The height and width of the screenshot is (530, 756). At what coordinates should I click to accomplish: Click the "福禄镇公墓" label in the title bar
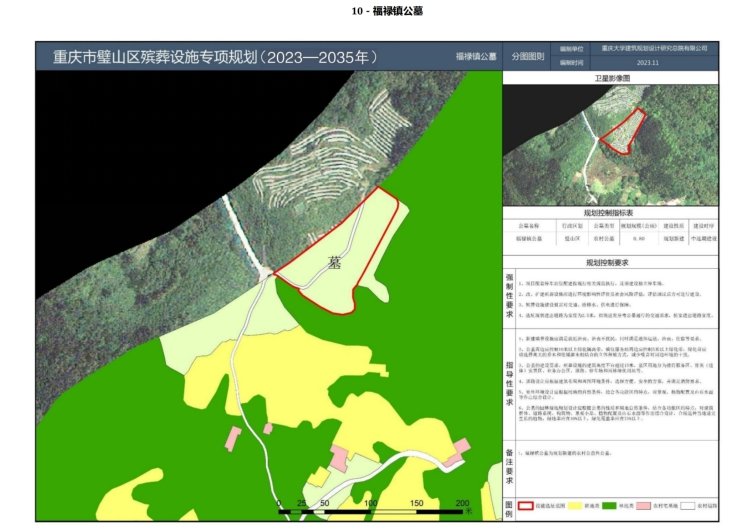click(x=476, y=56)
